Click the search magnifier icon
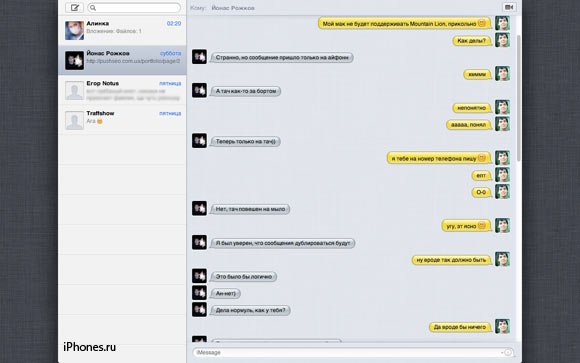The width and height of the screenshot is (580, 363). click(93, 7)
